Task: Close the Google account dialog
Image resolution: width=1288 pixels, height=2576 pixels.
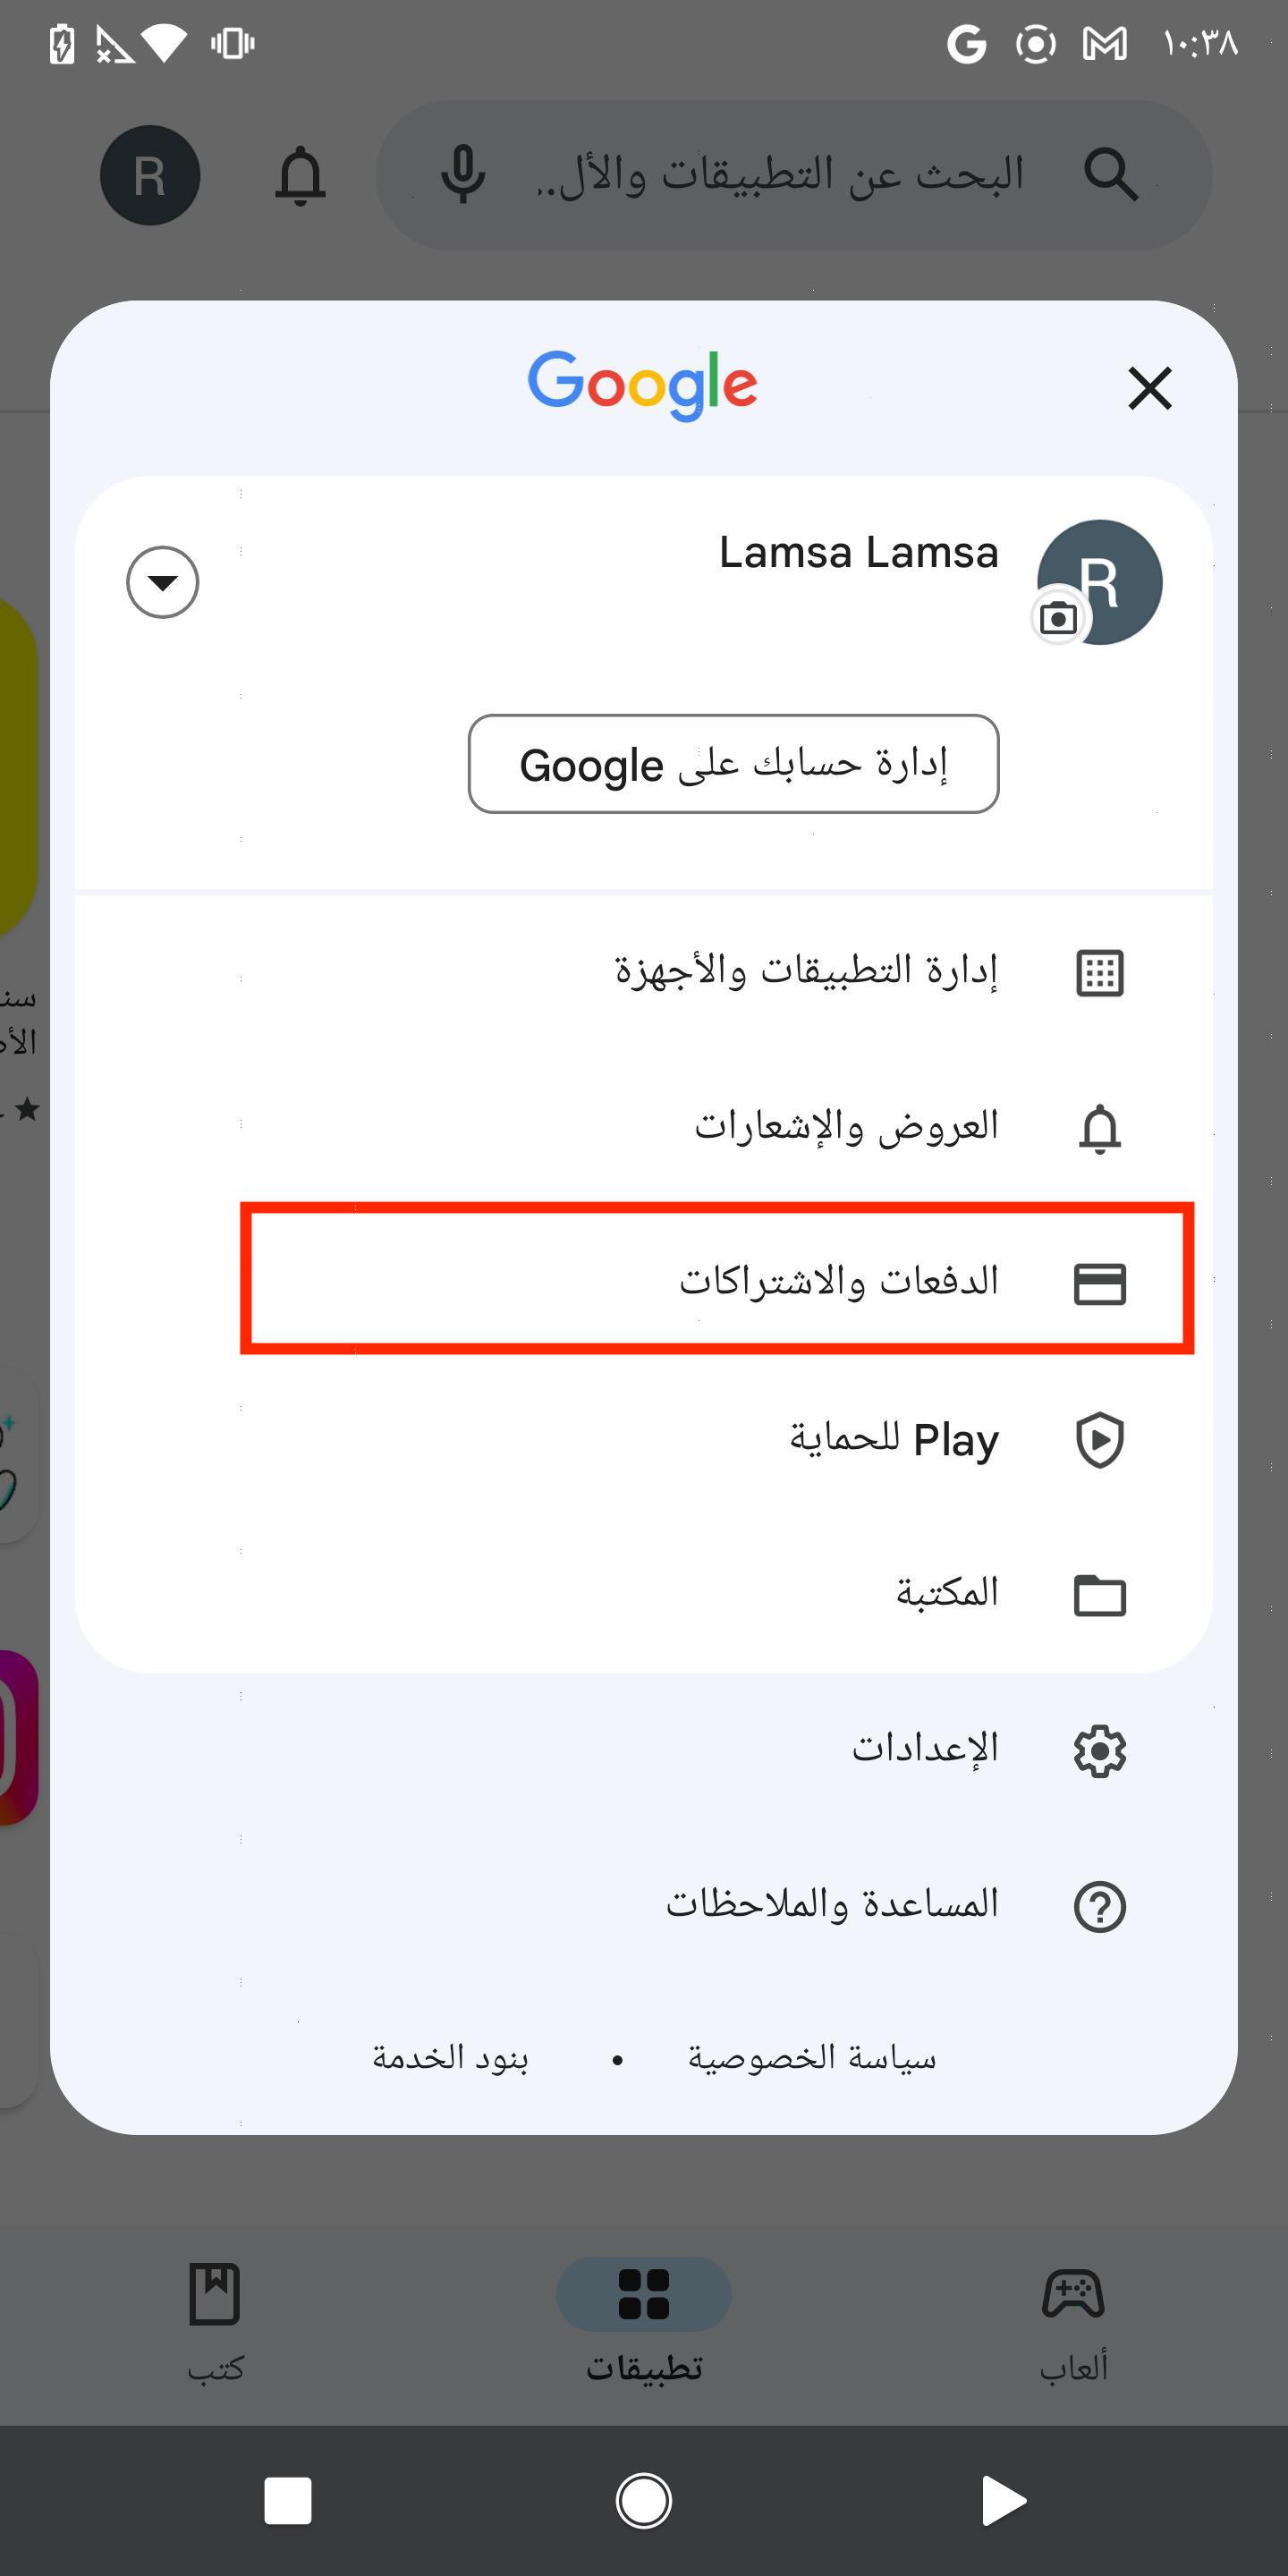Action: click(x=1149, y=388)
